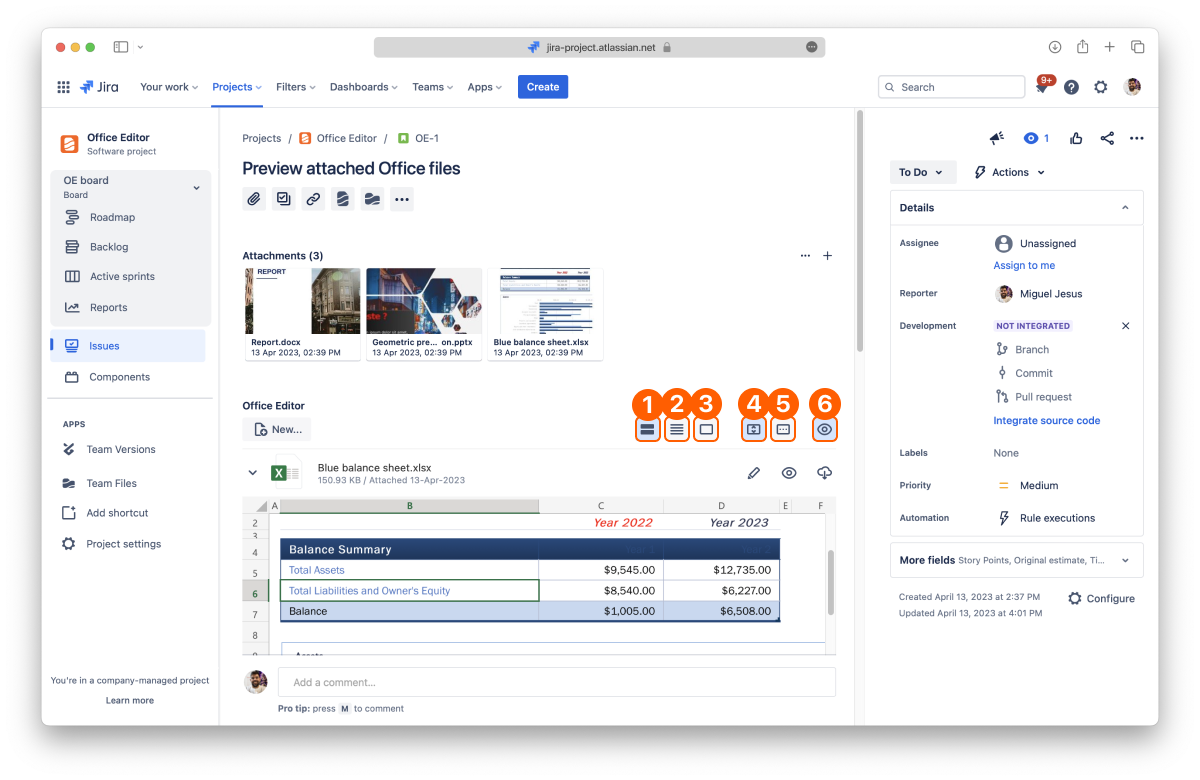The image size is (1200, 780).
Task: Open notifications bell with 9+ badge
Action: (1042, 86)
